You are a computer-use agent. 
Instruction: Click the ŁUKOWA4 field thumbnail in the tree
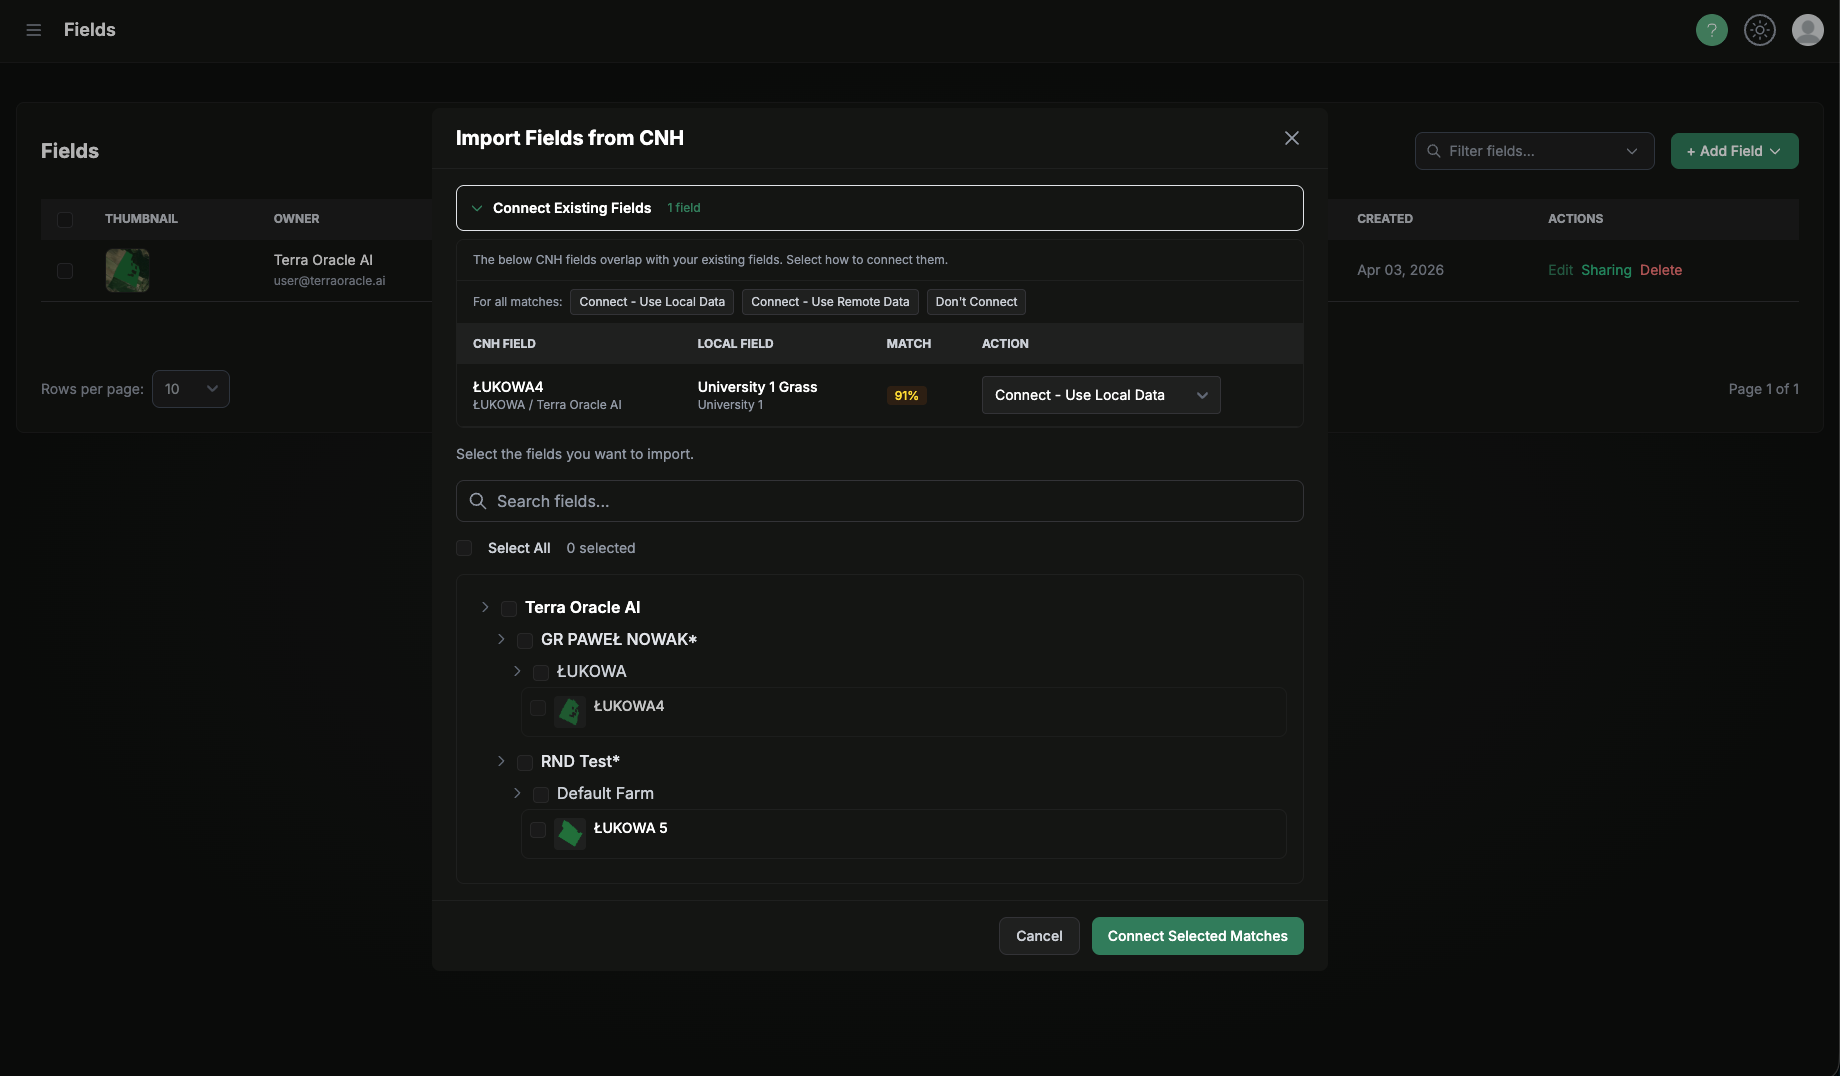pos(569,711)
